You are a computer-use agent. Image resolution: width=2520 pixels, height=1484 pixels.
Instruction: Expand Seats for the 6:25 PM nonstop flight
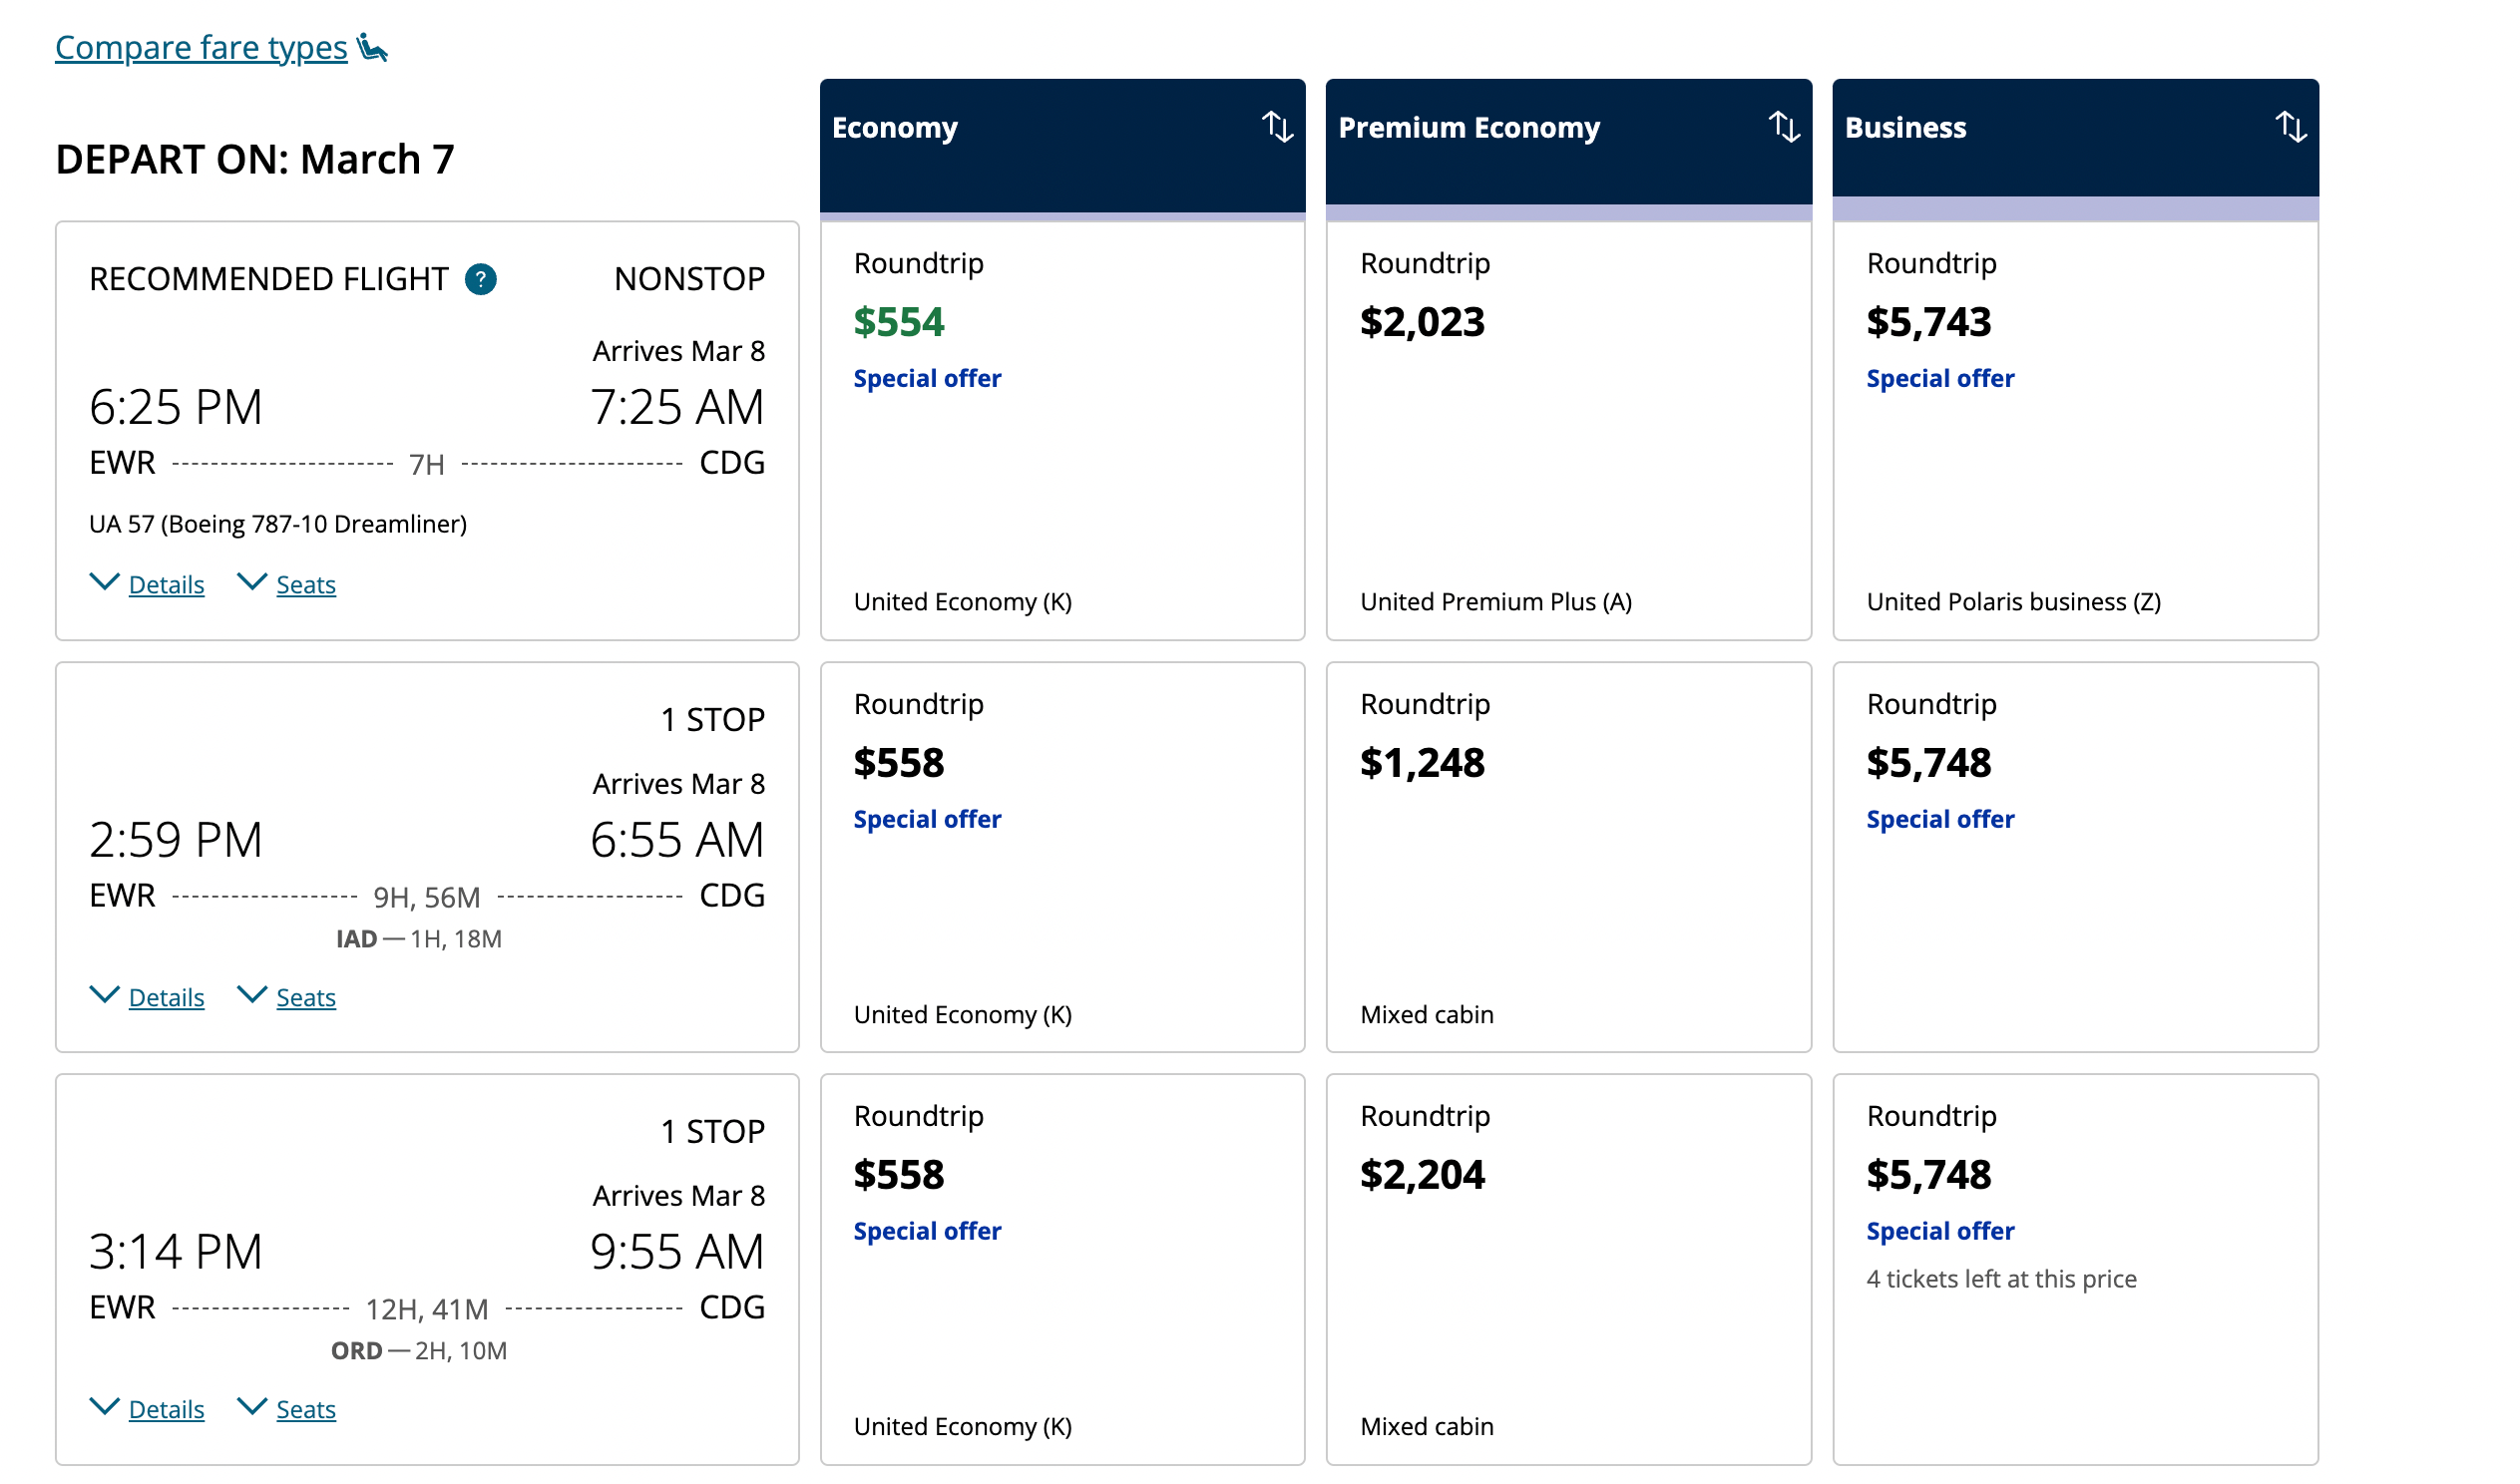click(305, 585)
